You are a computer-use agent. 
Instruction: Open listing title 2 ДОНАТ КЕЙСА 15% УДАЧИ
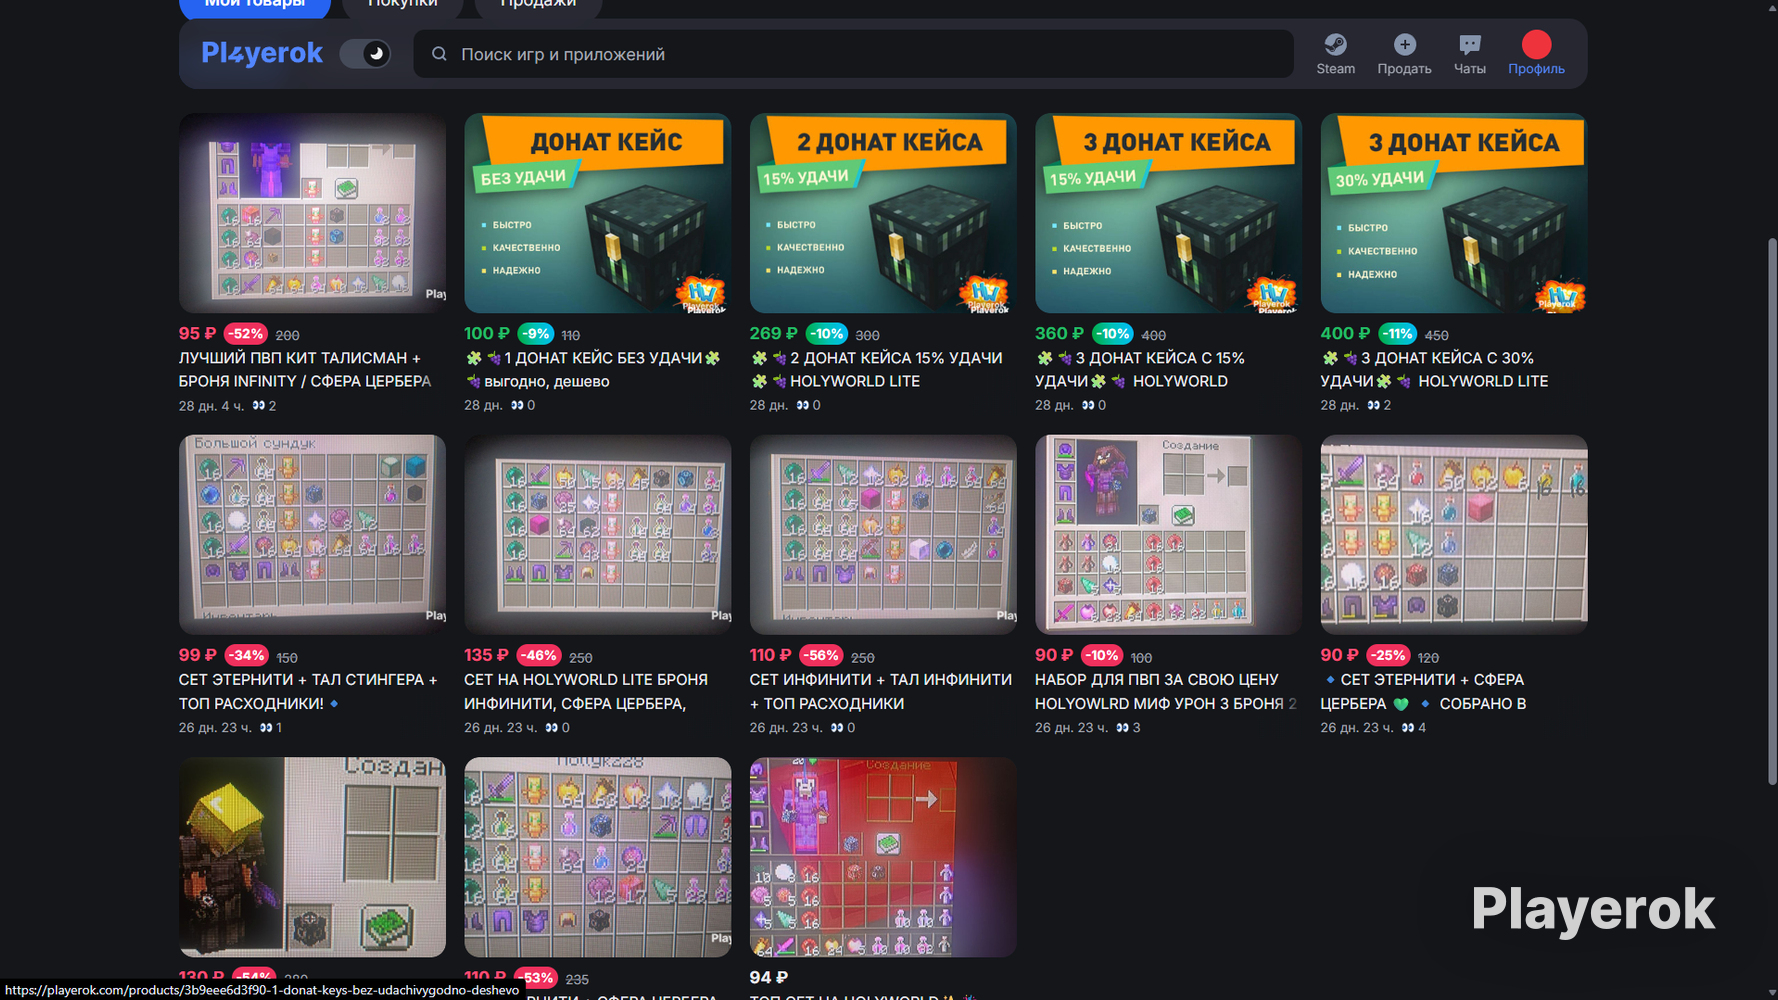tap(876, 370)
